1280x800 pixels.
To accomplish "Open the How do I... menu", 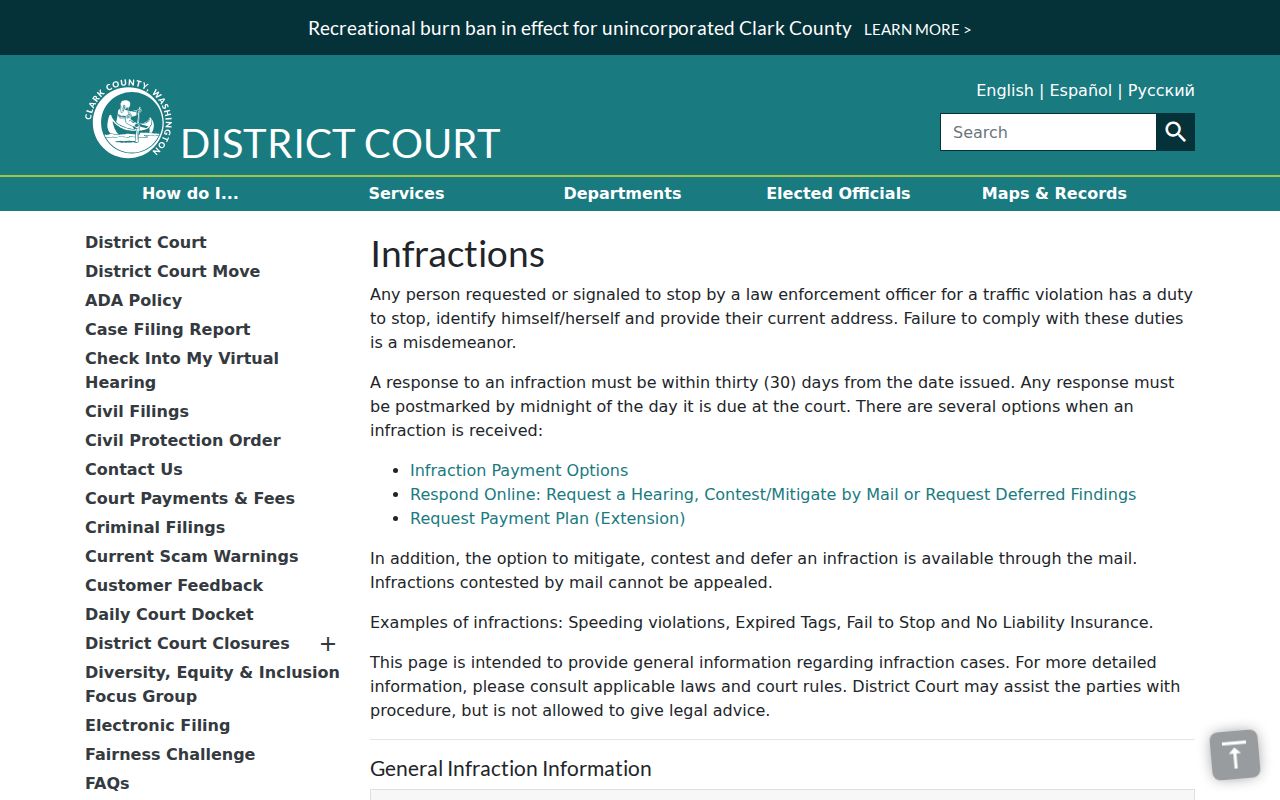I will point(190,194).
